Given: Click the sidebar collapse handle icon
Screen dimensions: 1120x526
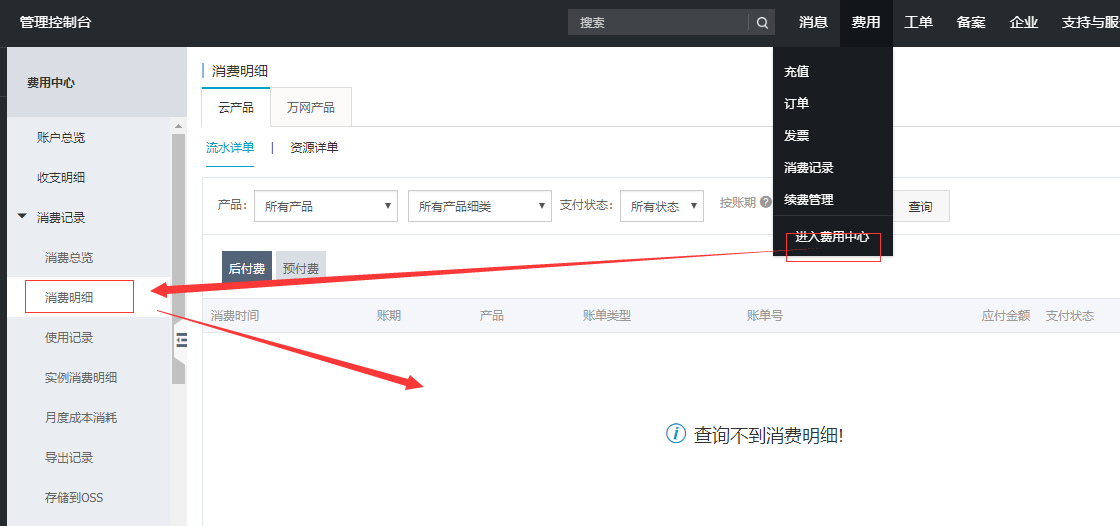Looking at the screenshot, I should pos(181,340).
